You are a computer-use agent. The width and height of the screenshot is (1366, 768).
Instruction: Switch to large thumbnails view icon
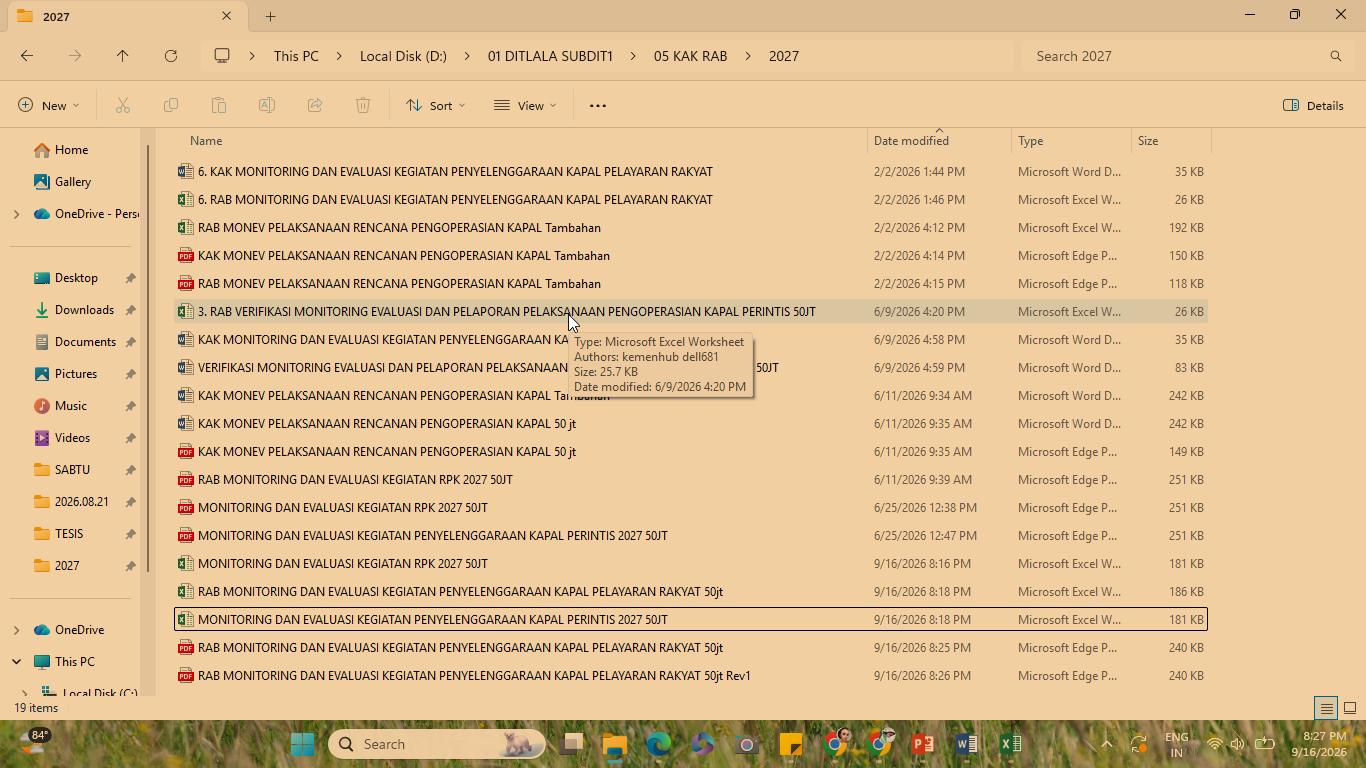point(1349,708)
